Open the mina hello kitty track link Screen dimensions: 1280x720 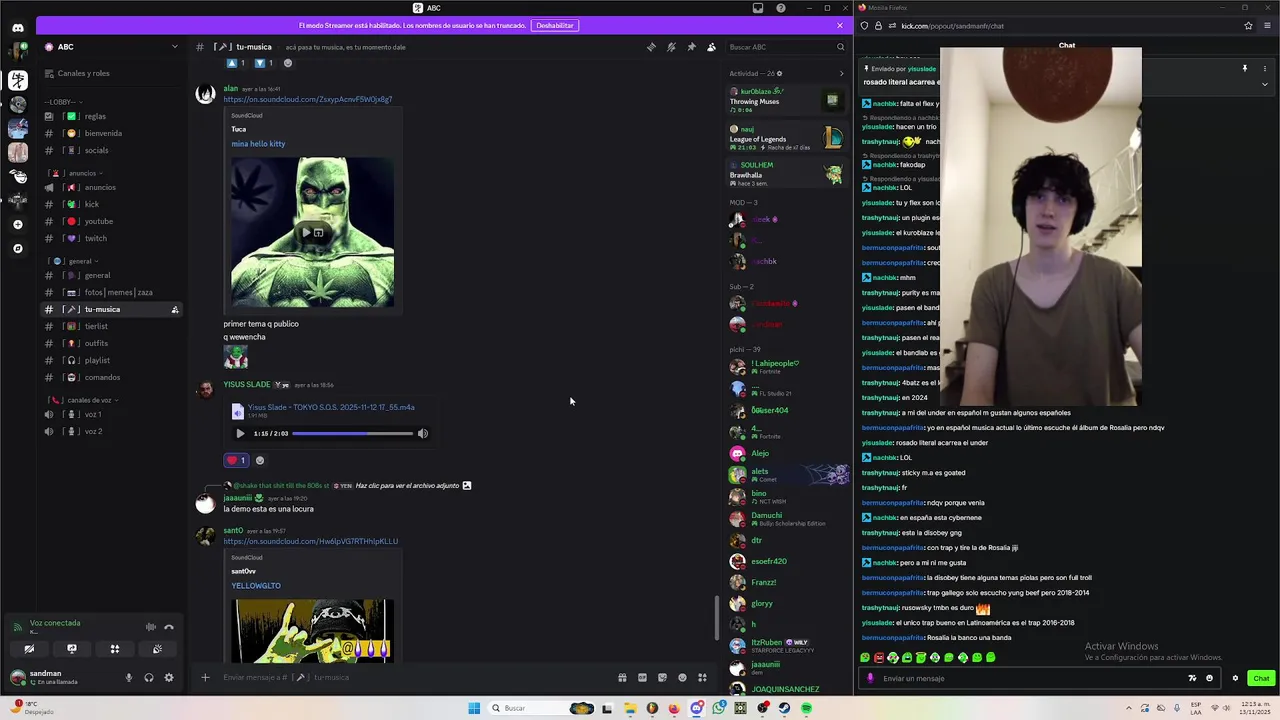coord(258,144)
